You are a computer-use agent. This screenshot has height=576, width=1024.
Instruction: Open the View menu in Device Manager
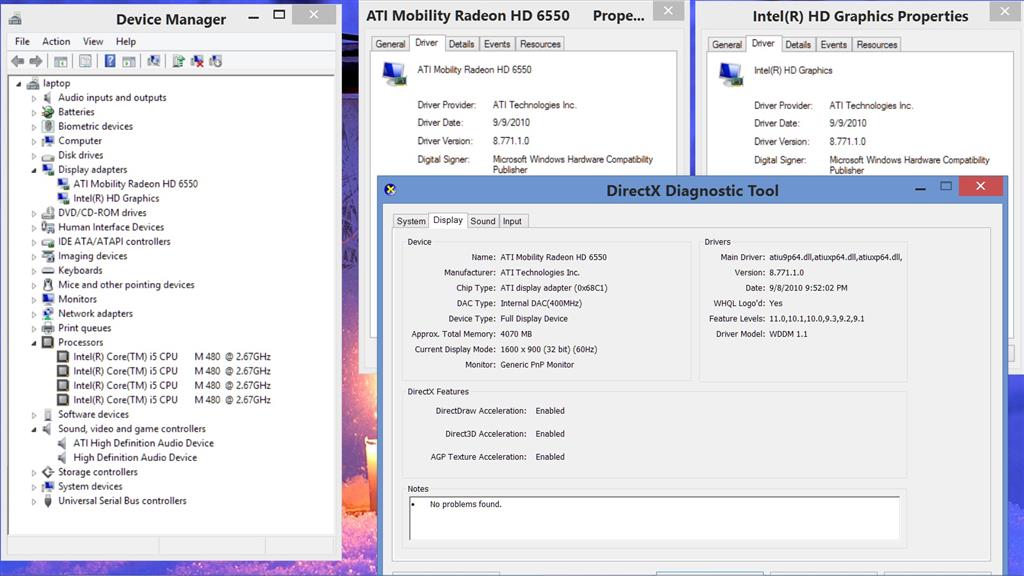(93, 41)
